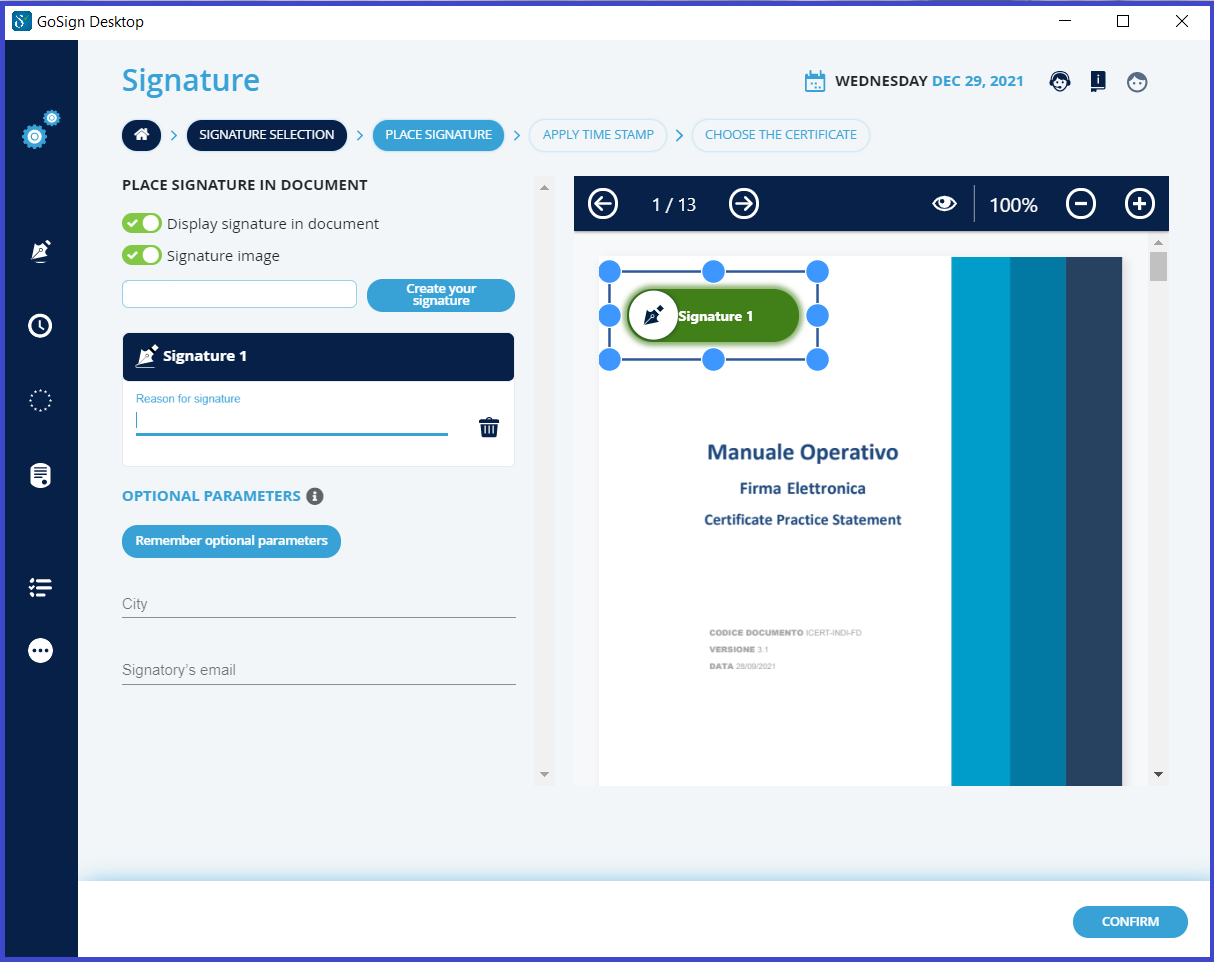
Task: Open the clock timestamp sidebar icon
Action: (x=40, y=326)
